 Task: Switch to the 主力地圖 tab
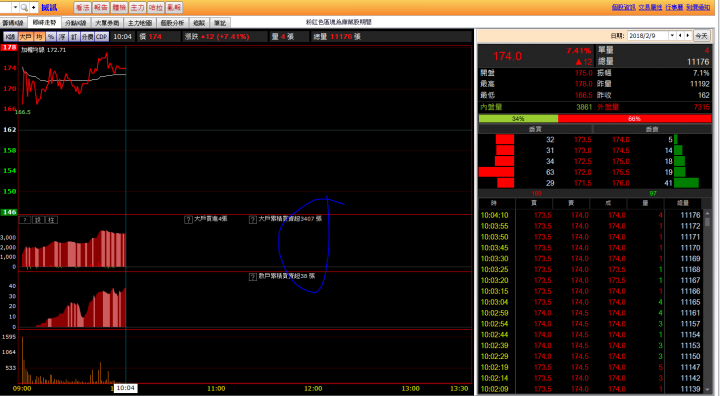(140, 23)
